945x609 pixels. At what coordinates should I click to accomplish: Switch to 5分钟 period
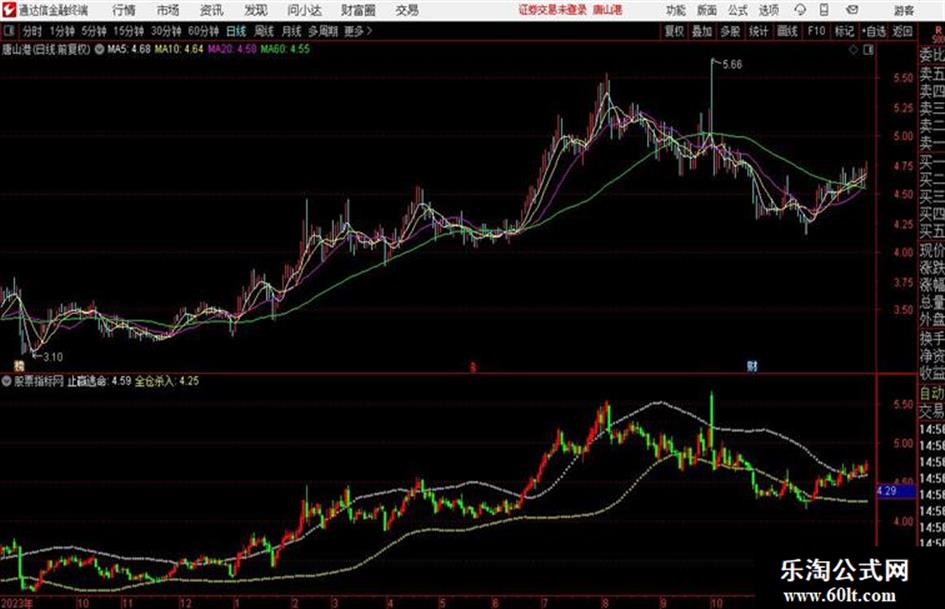93,31
